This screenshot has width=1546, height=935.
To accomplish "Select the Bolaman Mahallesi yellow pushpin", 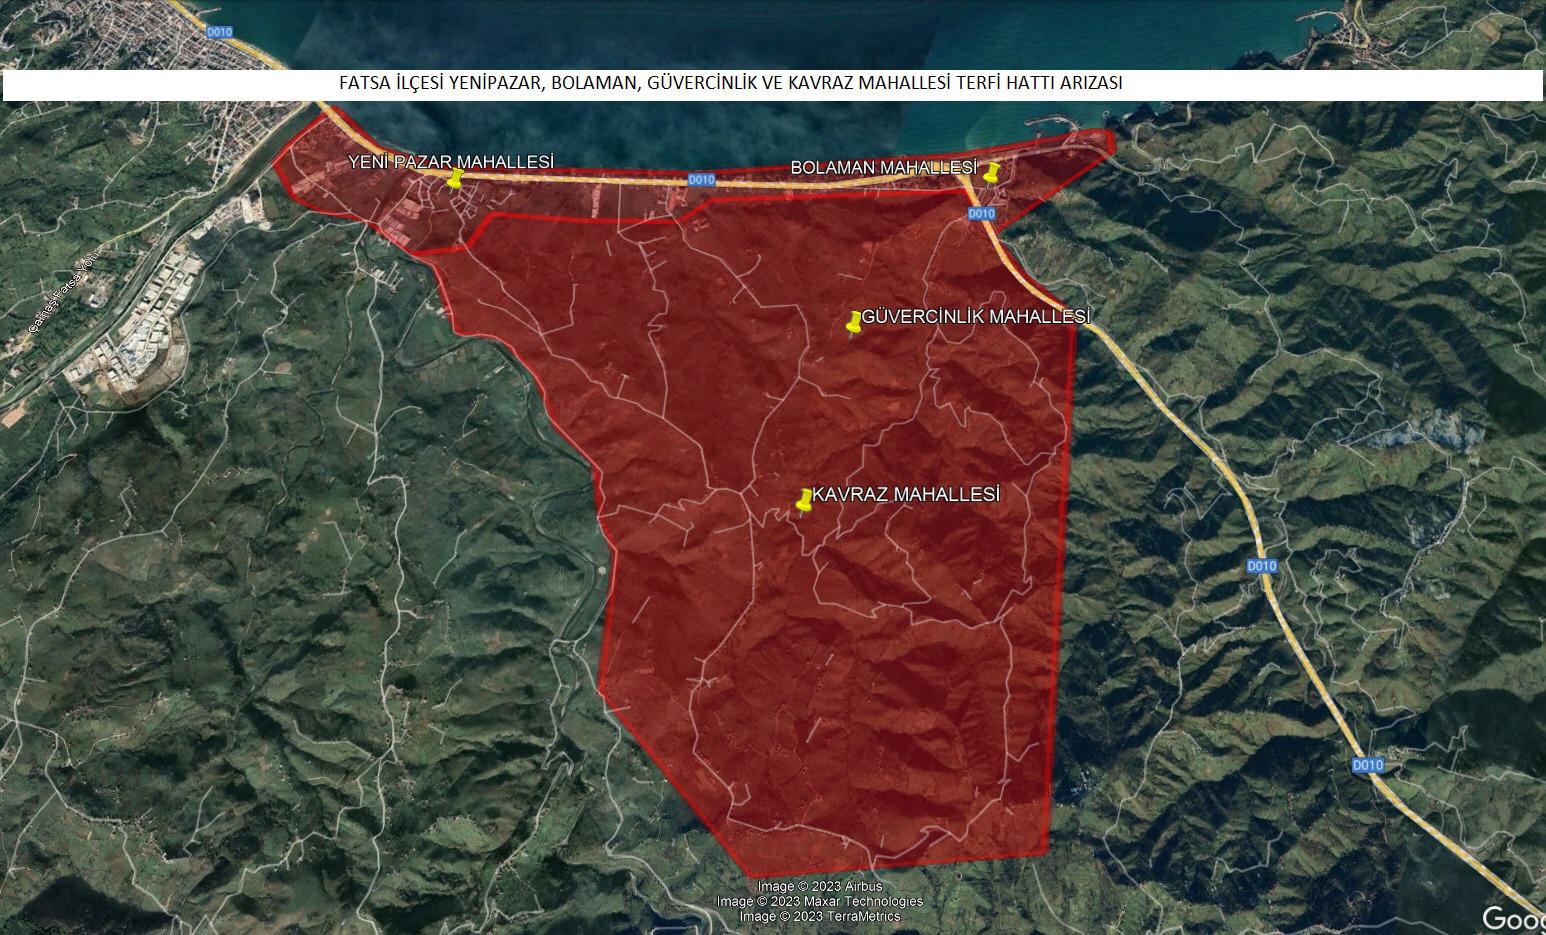I will click(x=992, y=172).
